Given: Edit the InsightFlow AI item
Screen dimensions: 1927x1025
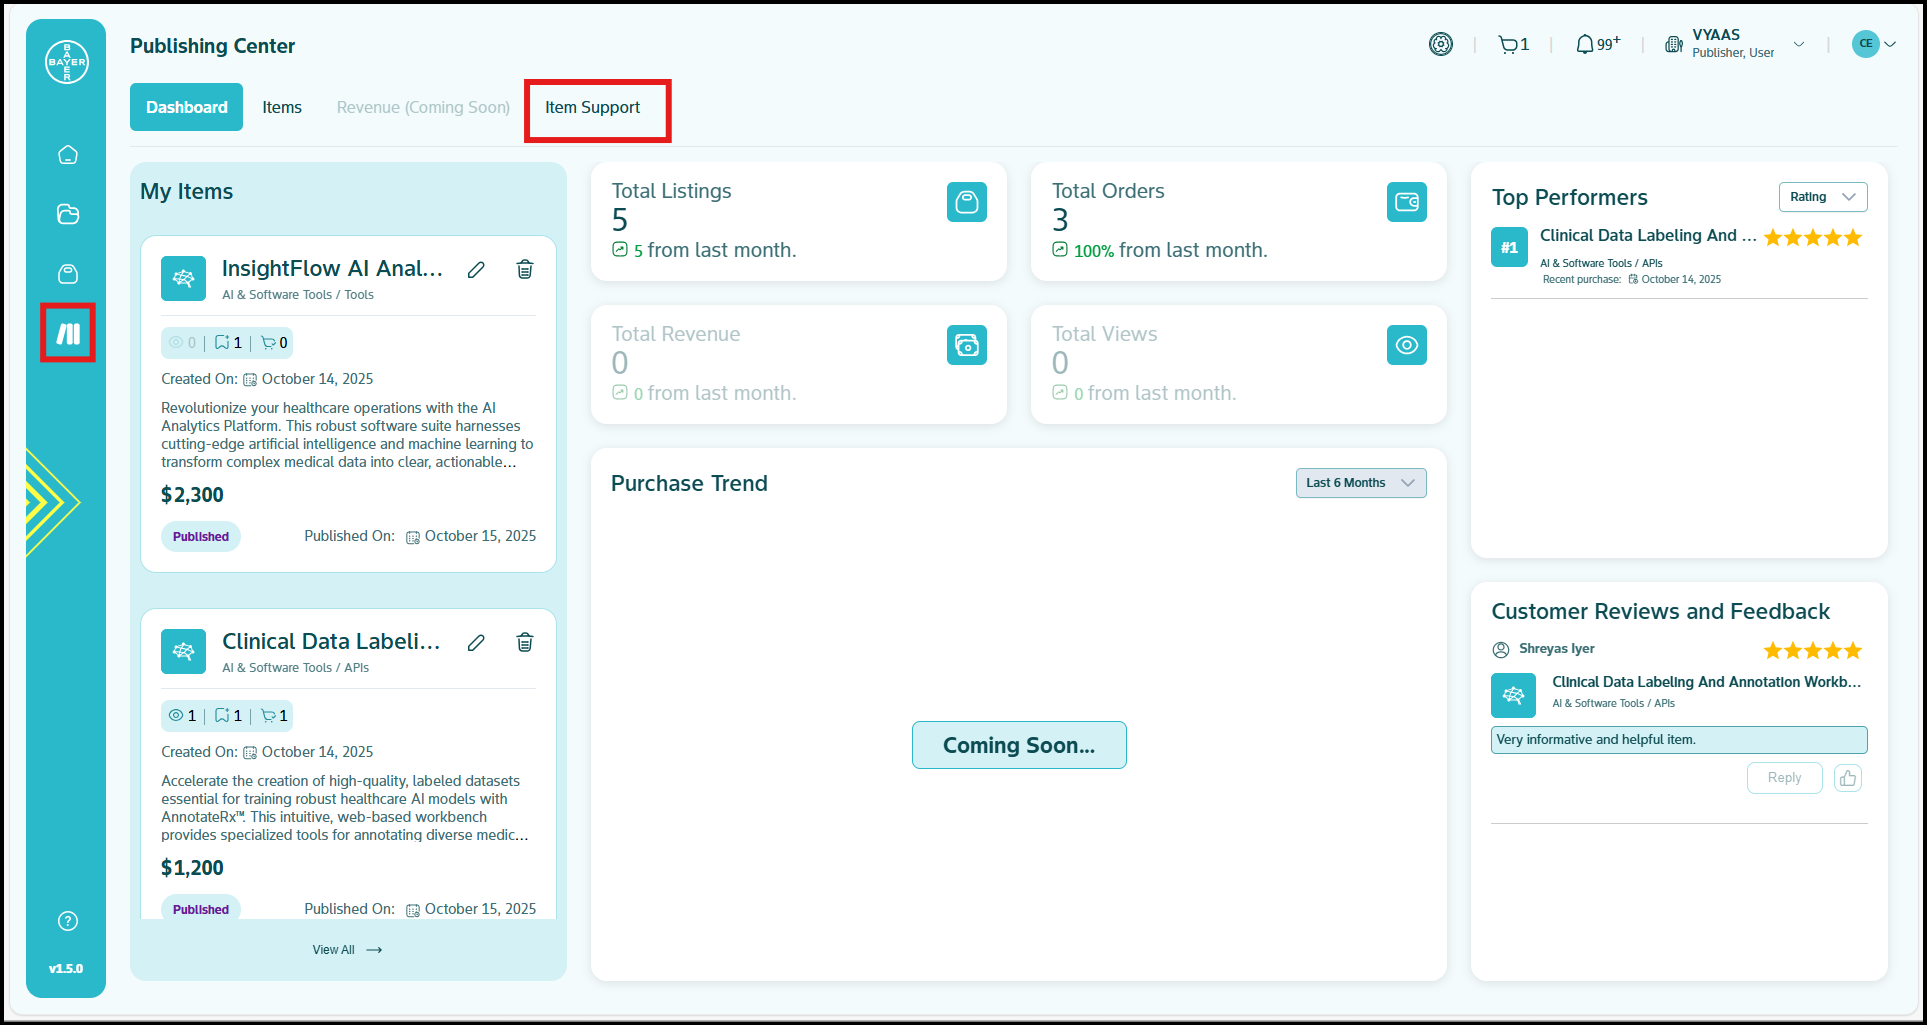Looking at the screenshot, I should (x=476, y=270).
